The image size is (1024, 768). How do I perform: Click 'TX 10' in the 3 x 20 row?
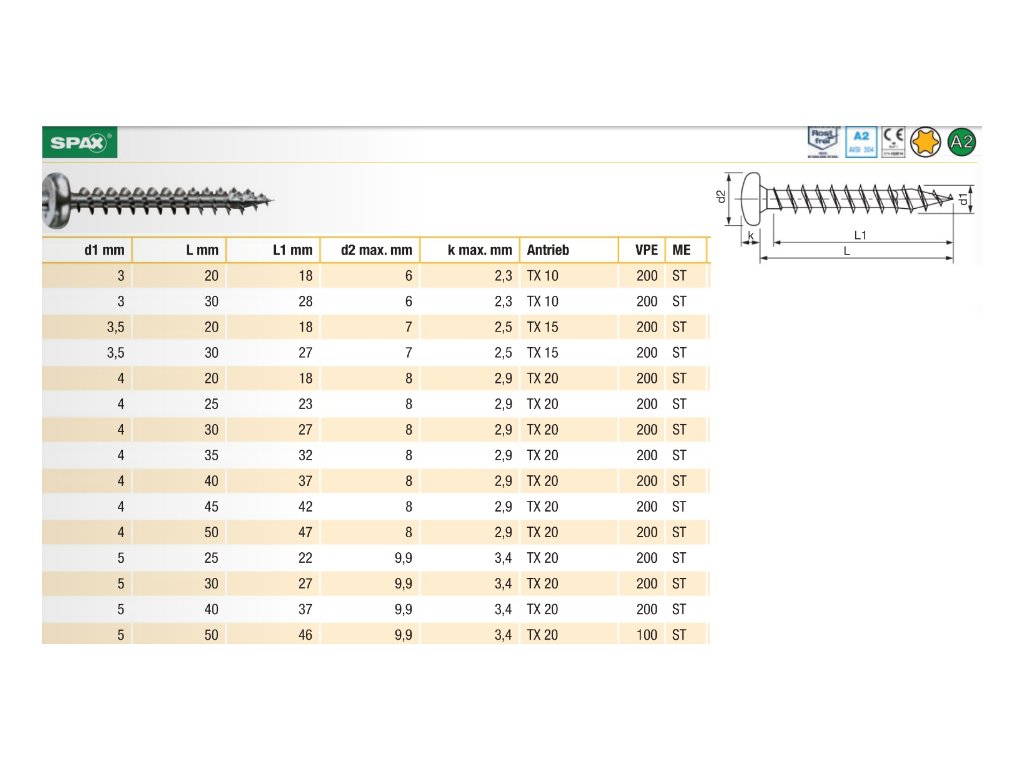tap(543, 276)
